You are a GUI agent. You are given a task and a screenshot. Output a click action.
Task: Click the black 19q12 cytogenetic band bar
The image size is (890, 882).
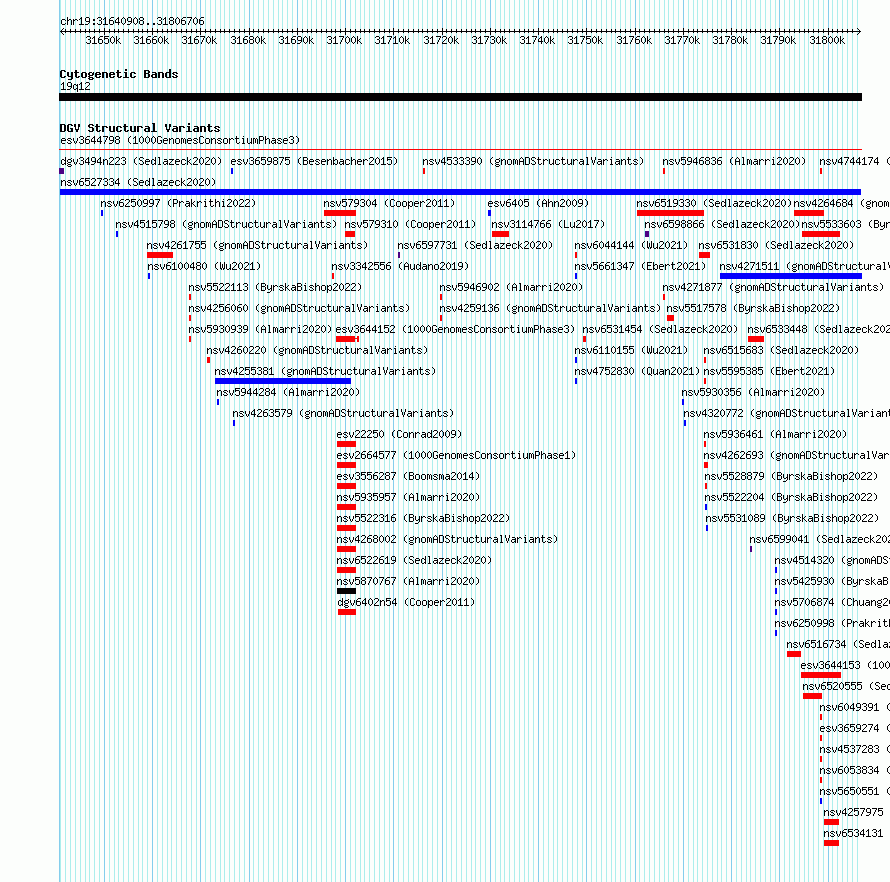click(460, 97)
